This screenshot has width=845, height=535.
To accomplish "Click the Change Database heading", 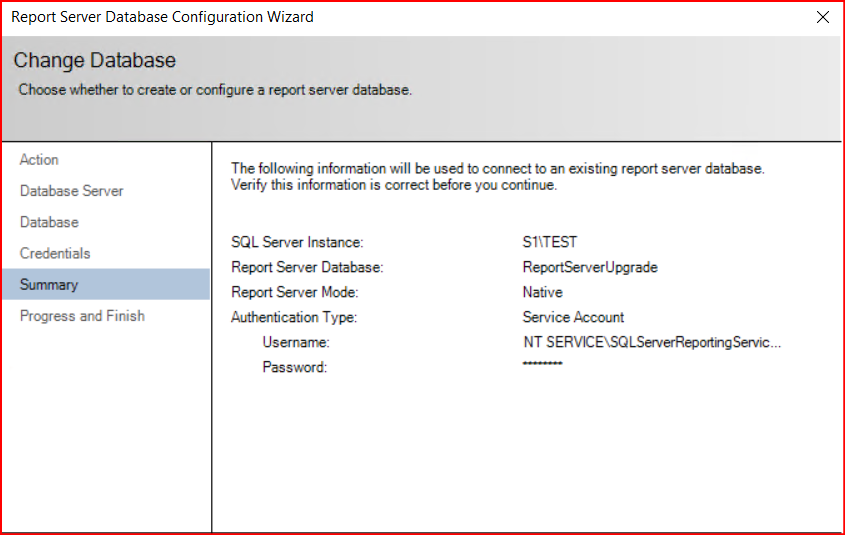I will (x=95, y=61).
